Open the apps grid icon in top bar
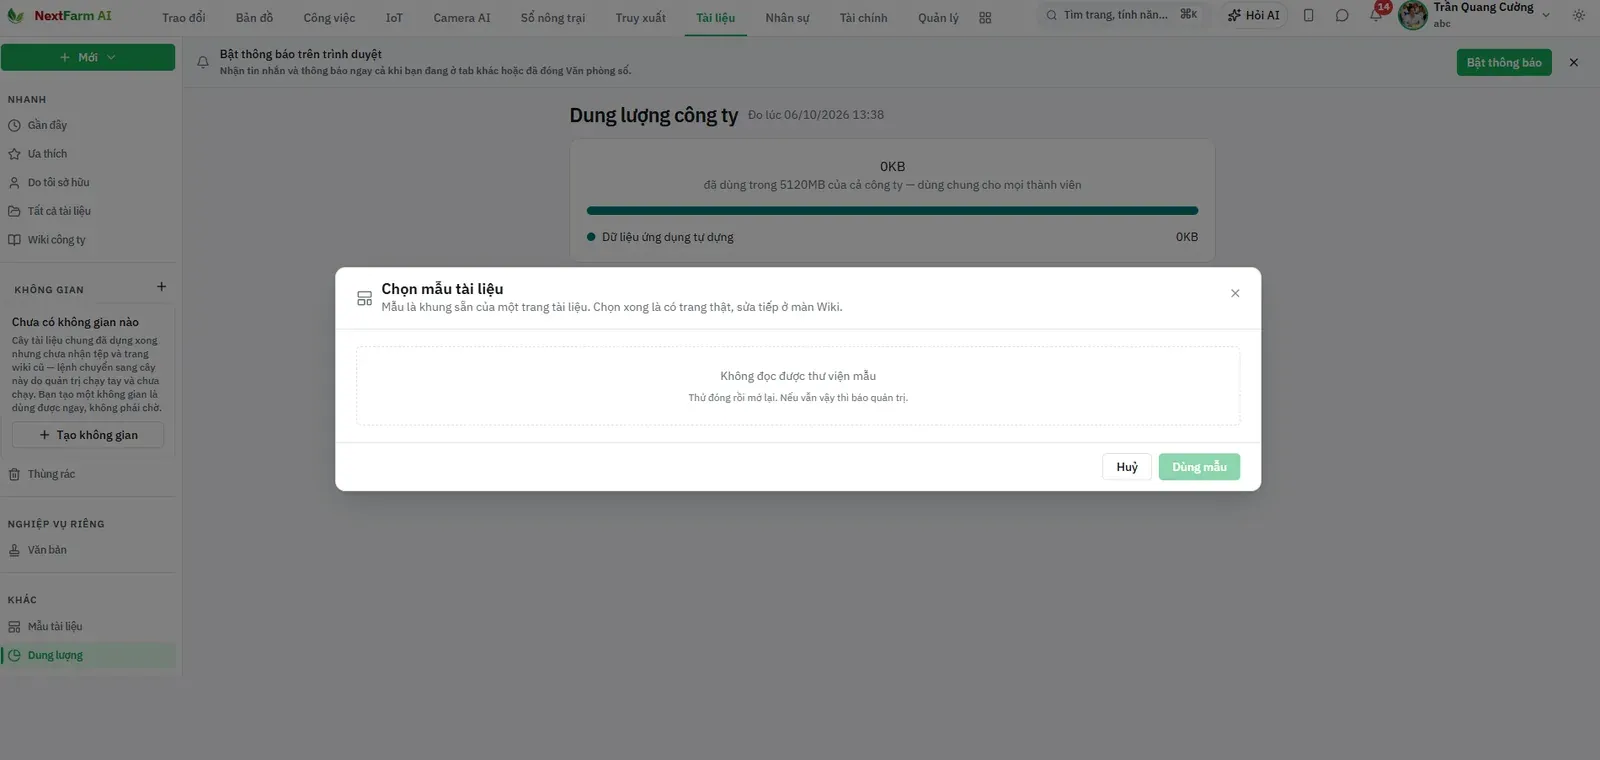Screen dimensions: 1600x760 (x=985, y=18)
